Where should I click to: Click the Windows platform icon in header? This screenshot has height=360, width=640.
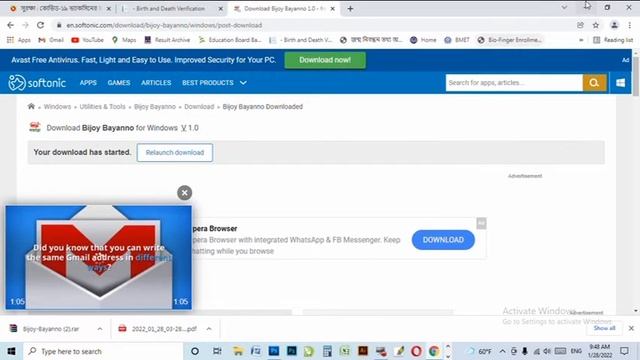pos(620,83)
